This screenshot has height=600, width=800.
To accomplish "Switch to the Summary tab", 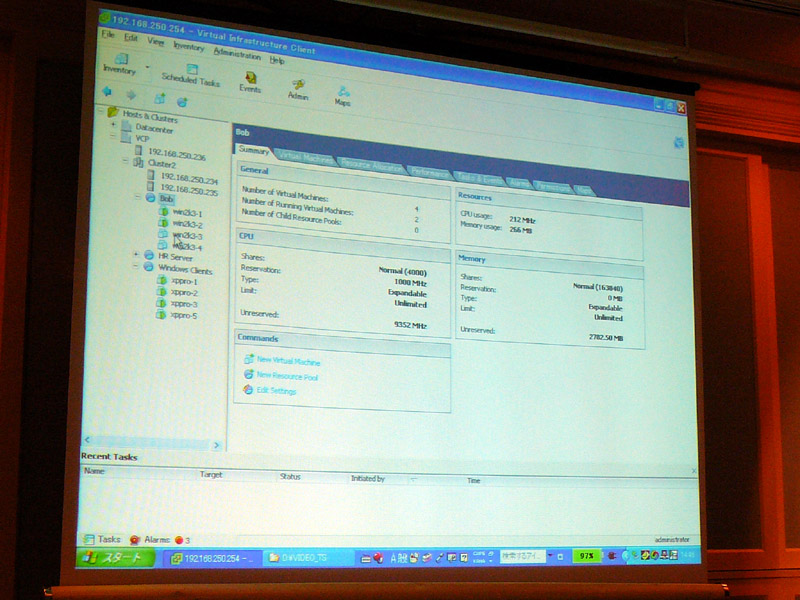I will 254,150.
